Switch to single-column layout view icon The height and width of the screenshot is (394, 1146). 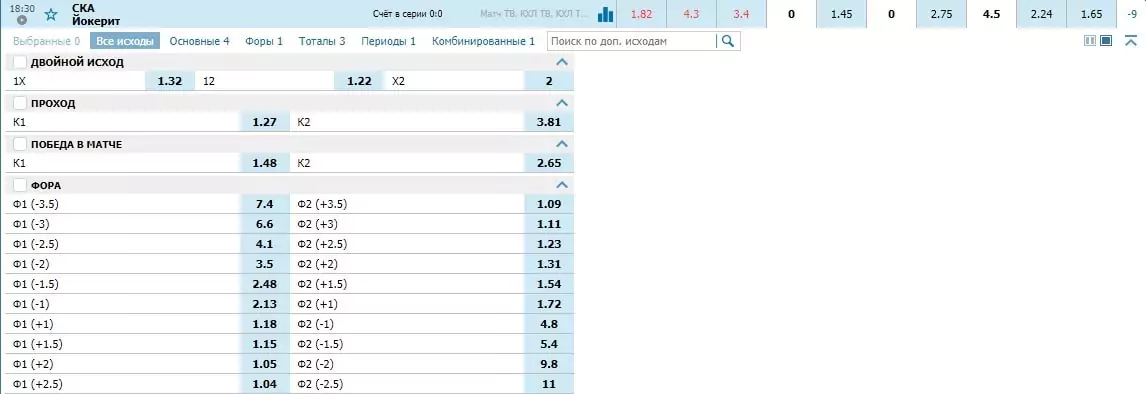(1106, 41)
